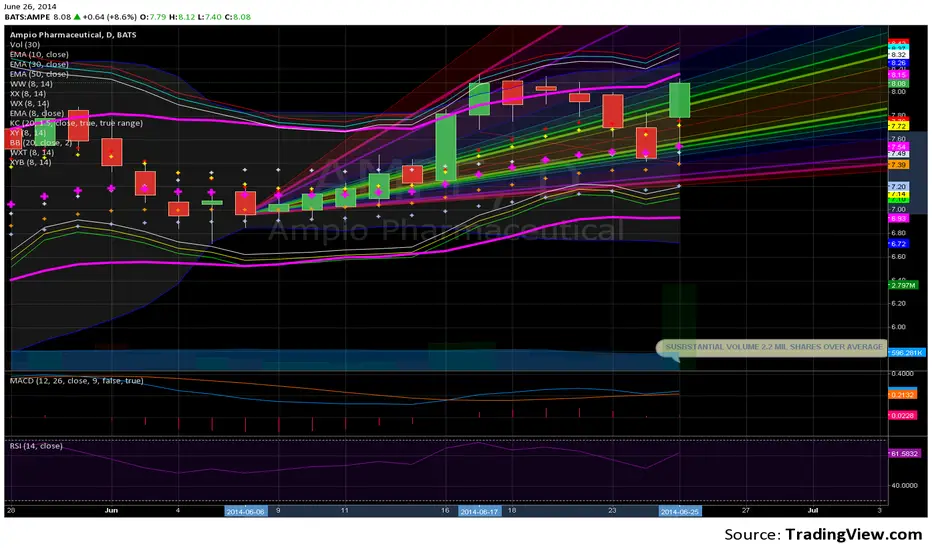Click the KC (20, 1.5, close, true, true range) label
Viewport: 932px width, 550px height.
point(76,123)
